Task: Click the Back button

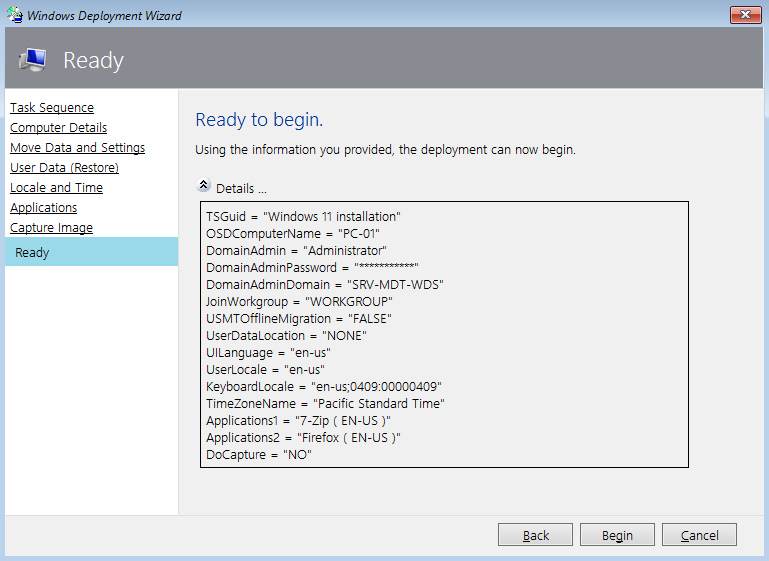Action: [535, 535]
